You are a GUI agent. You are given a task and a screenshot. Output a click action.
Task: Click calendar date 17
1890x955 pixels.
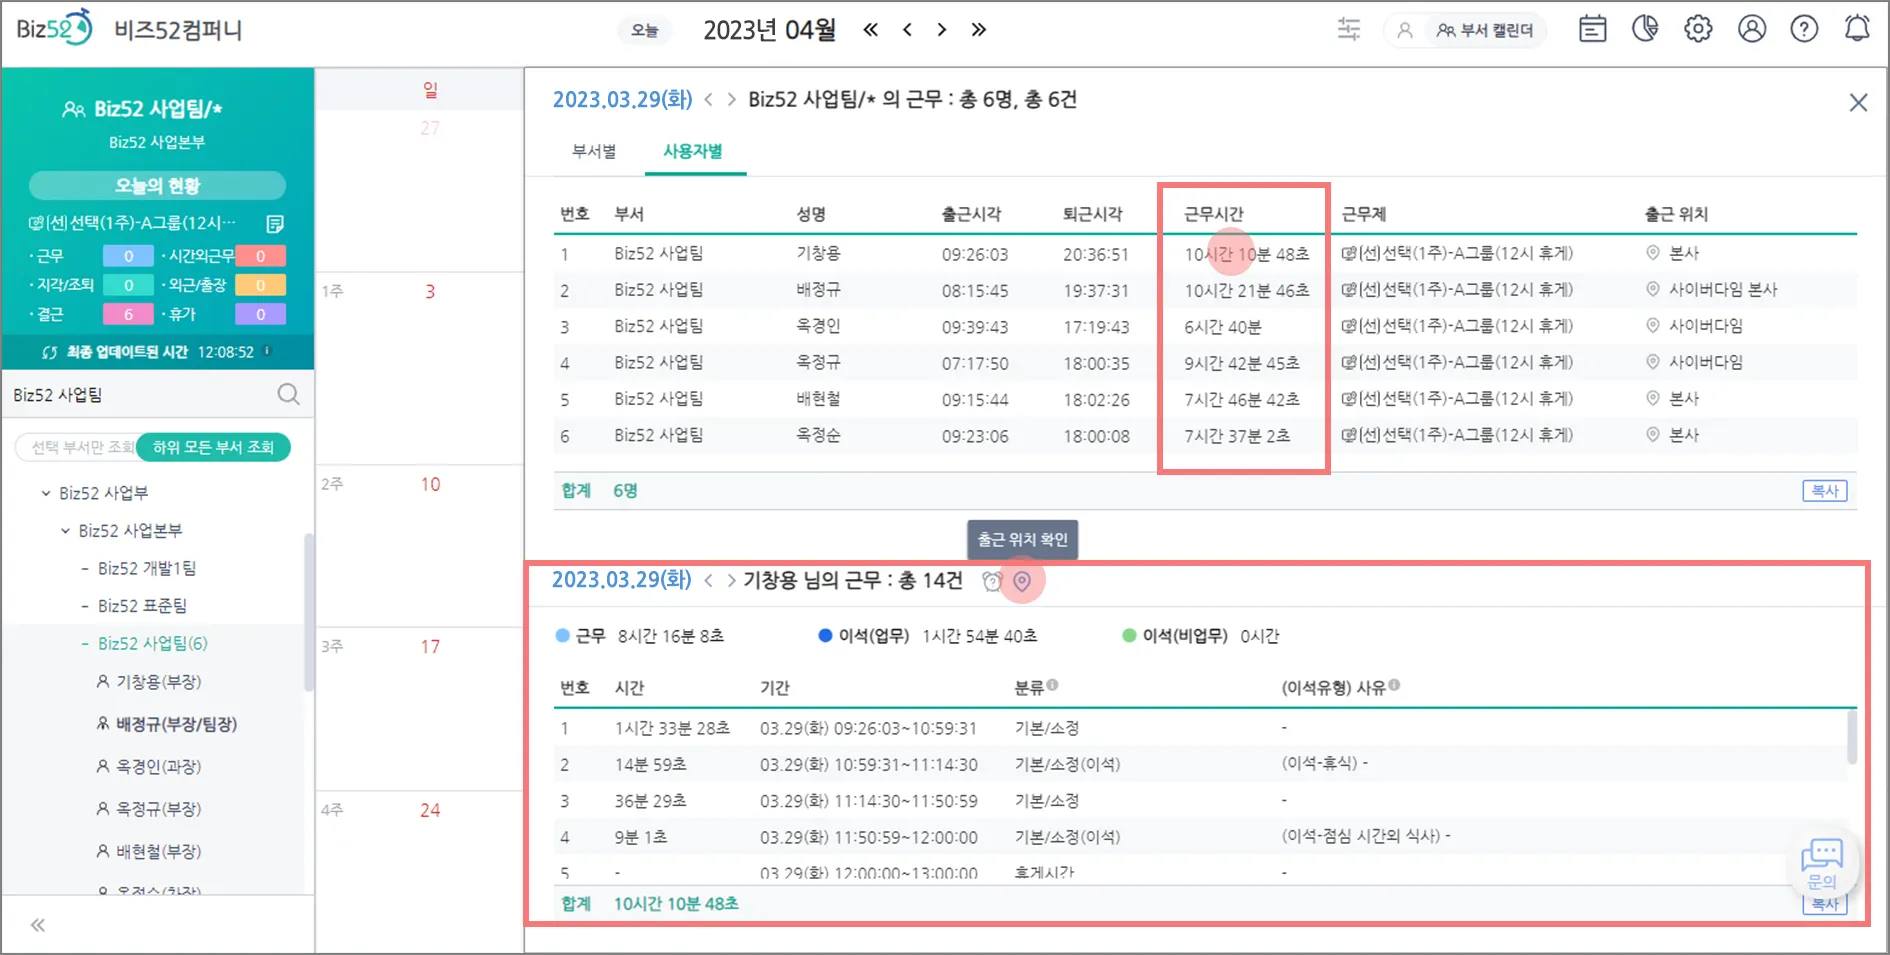point(430,647)
